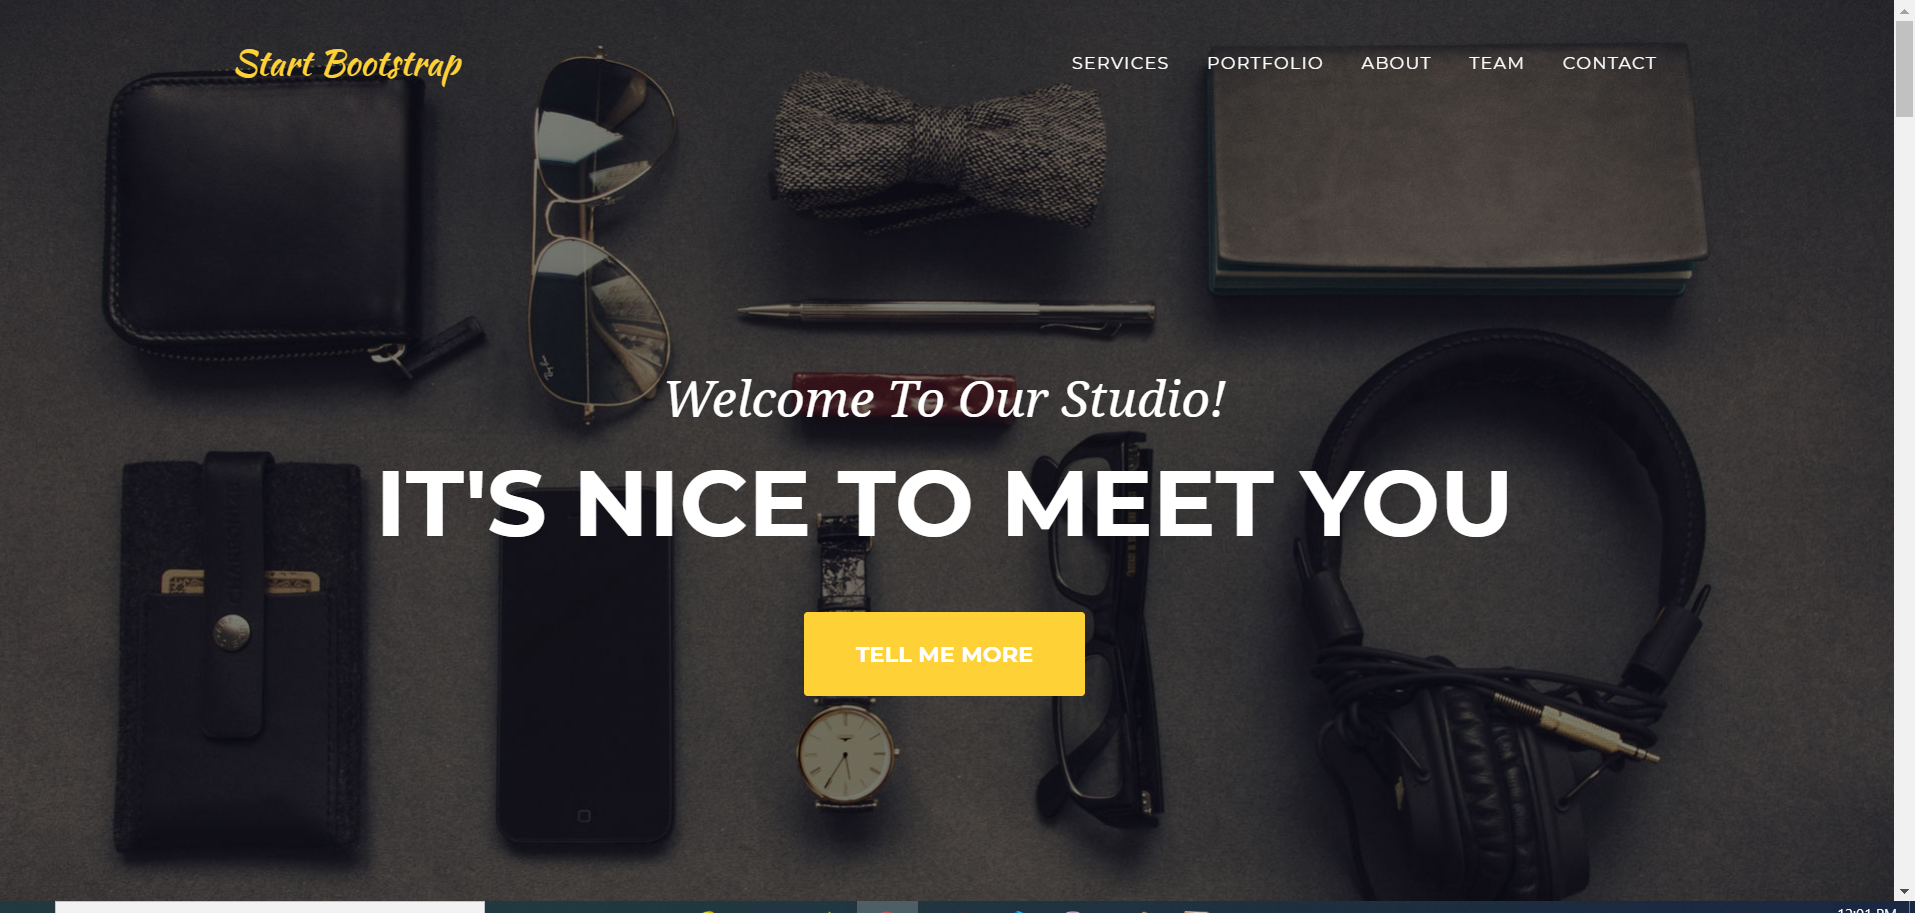Screen dimensions: 1915x913
Task: Click the Windows Start button
Action: (27, 907)
